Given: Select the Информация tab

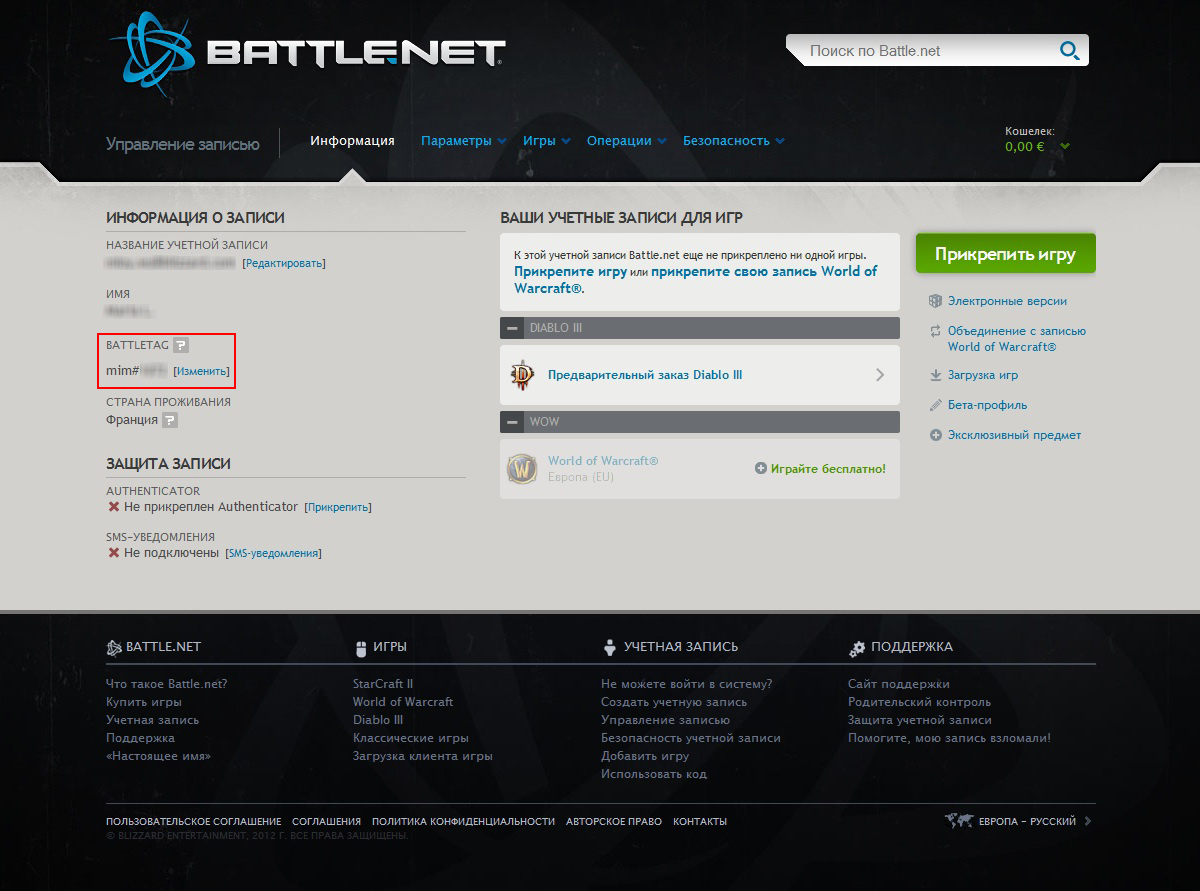Looking at the screenshot, I should (352, 141).
